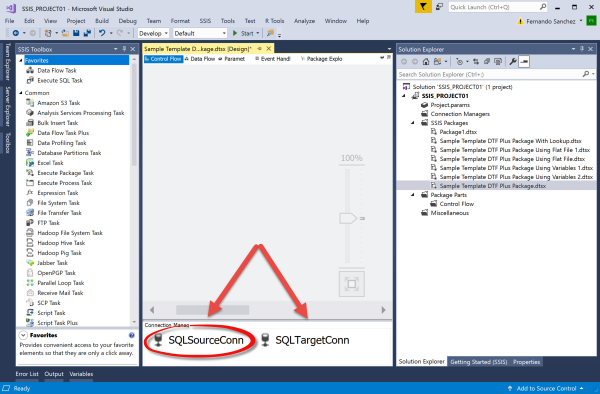Switch to the Data Flow tab
Image resolution: width=600 pixels, height=394 pixels.
[x=200, y=59]
